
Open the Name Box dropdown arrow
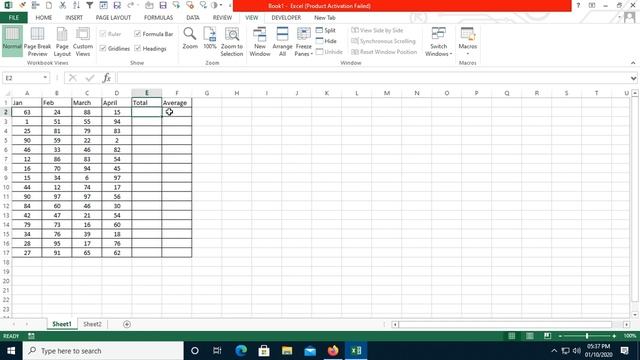click(x=45, y=78)
